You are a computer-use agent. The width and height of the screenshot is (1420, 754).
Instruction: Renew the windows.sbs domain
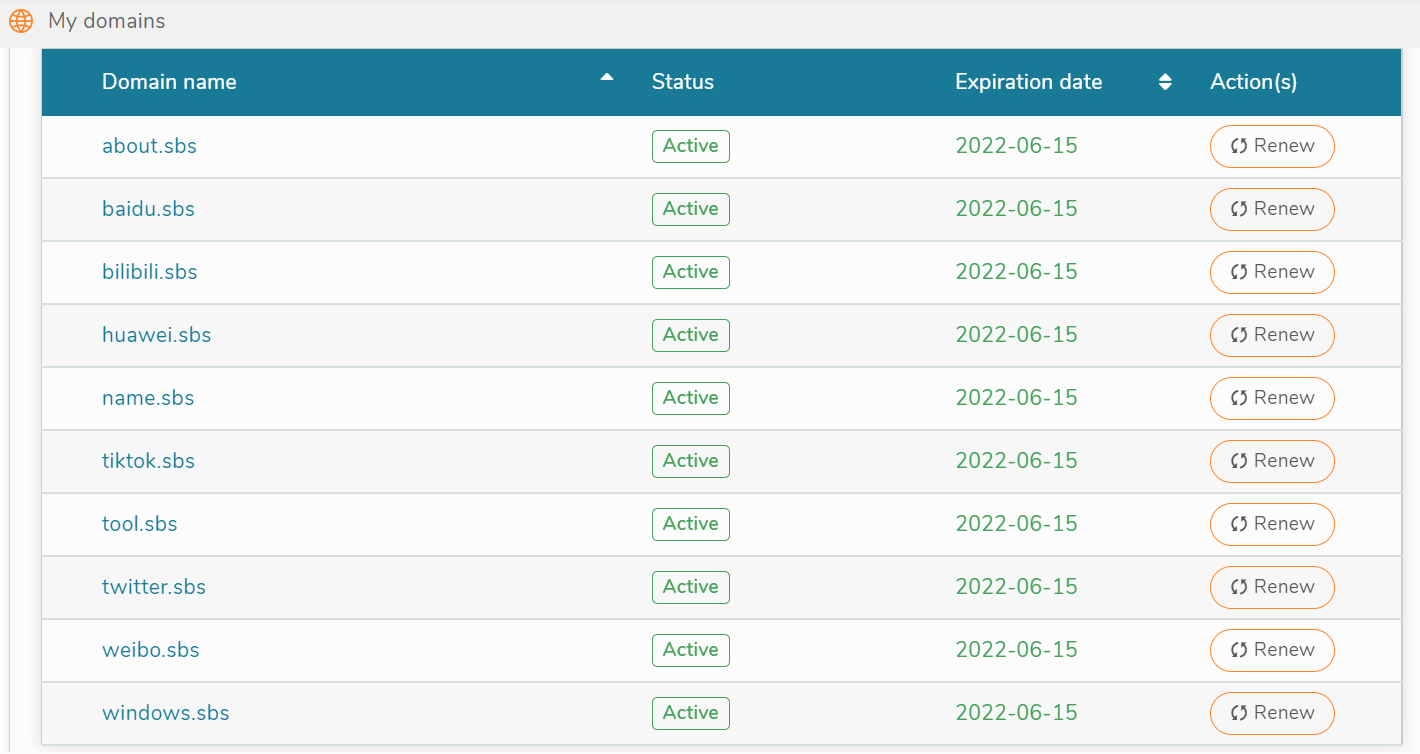pos(1272,713)
